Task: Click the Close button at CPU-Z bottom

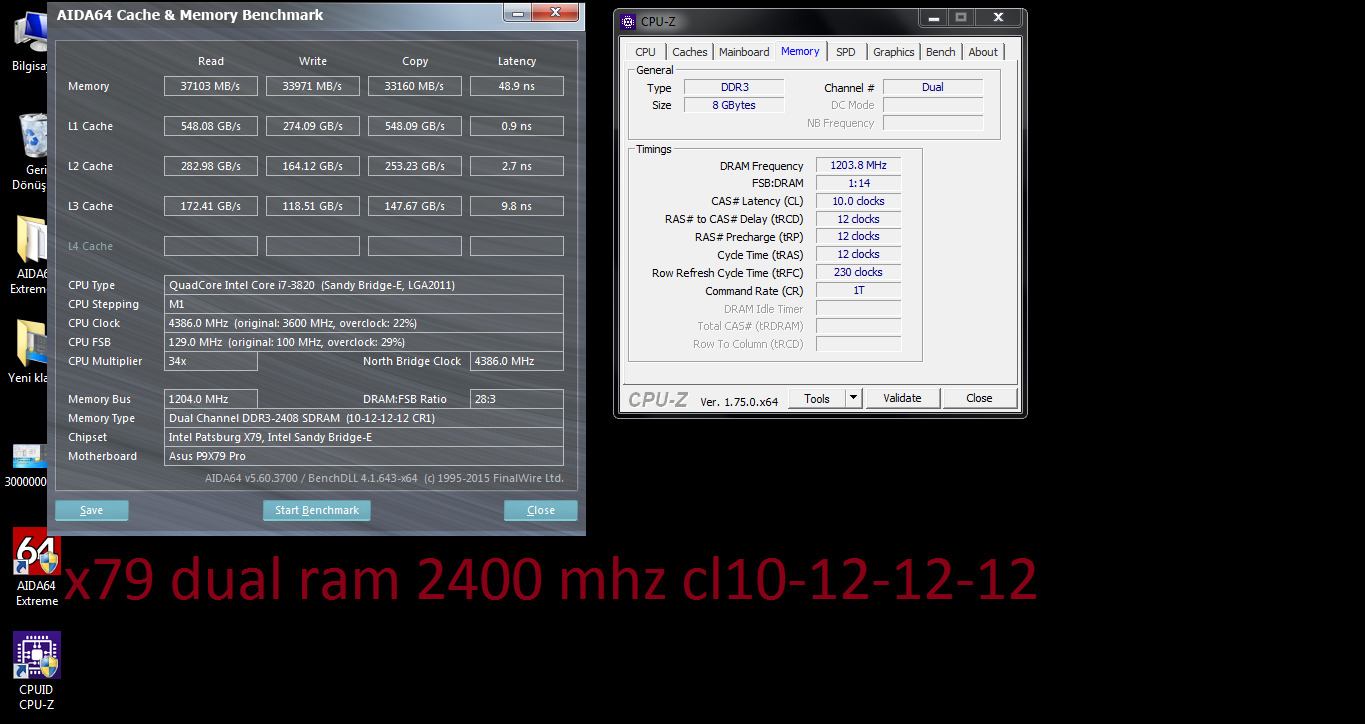Action: click(x=979, y=398)
